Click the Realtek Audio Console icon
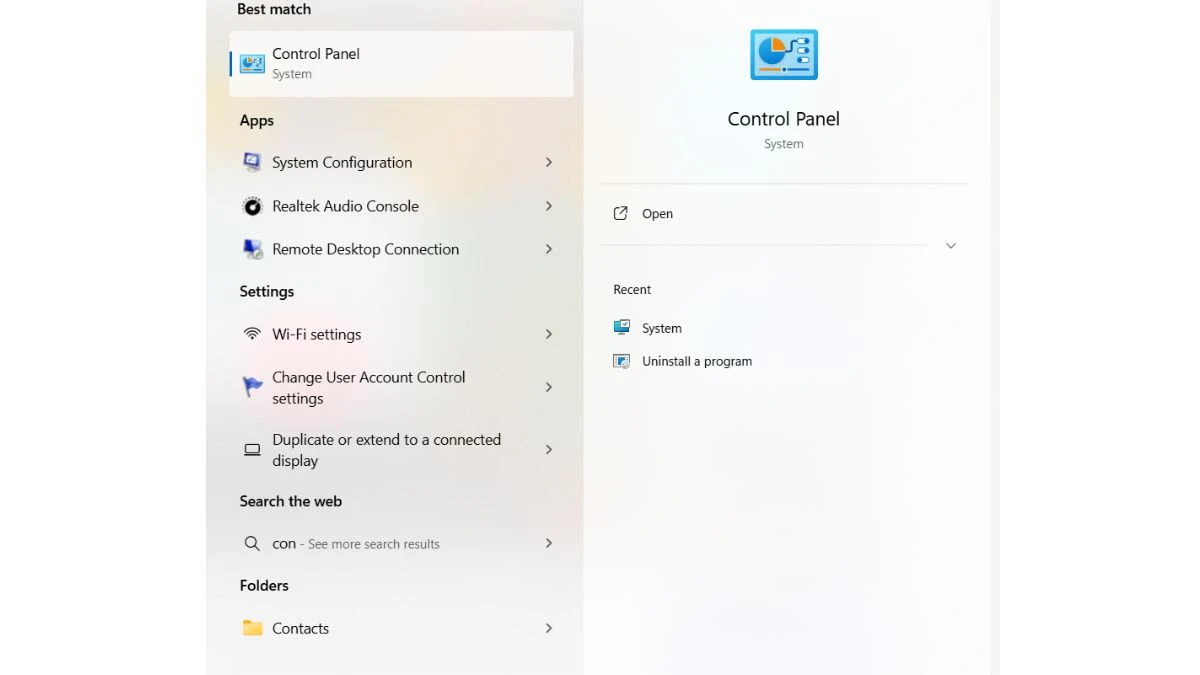Screen dimensions: 1200x675 pos(252,206)
